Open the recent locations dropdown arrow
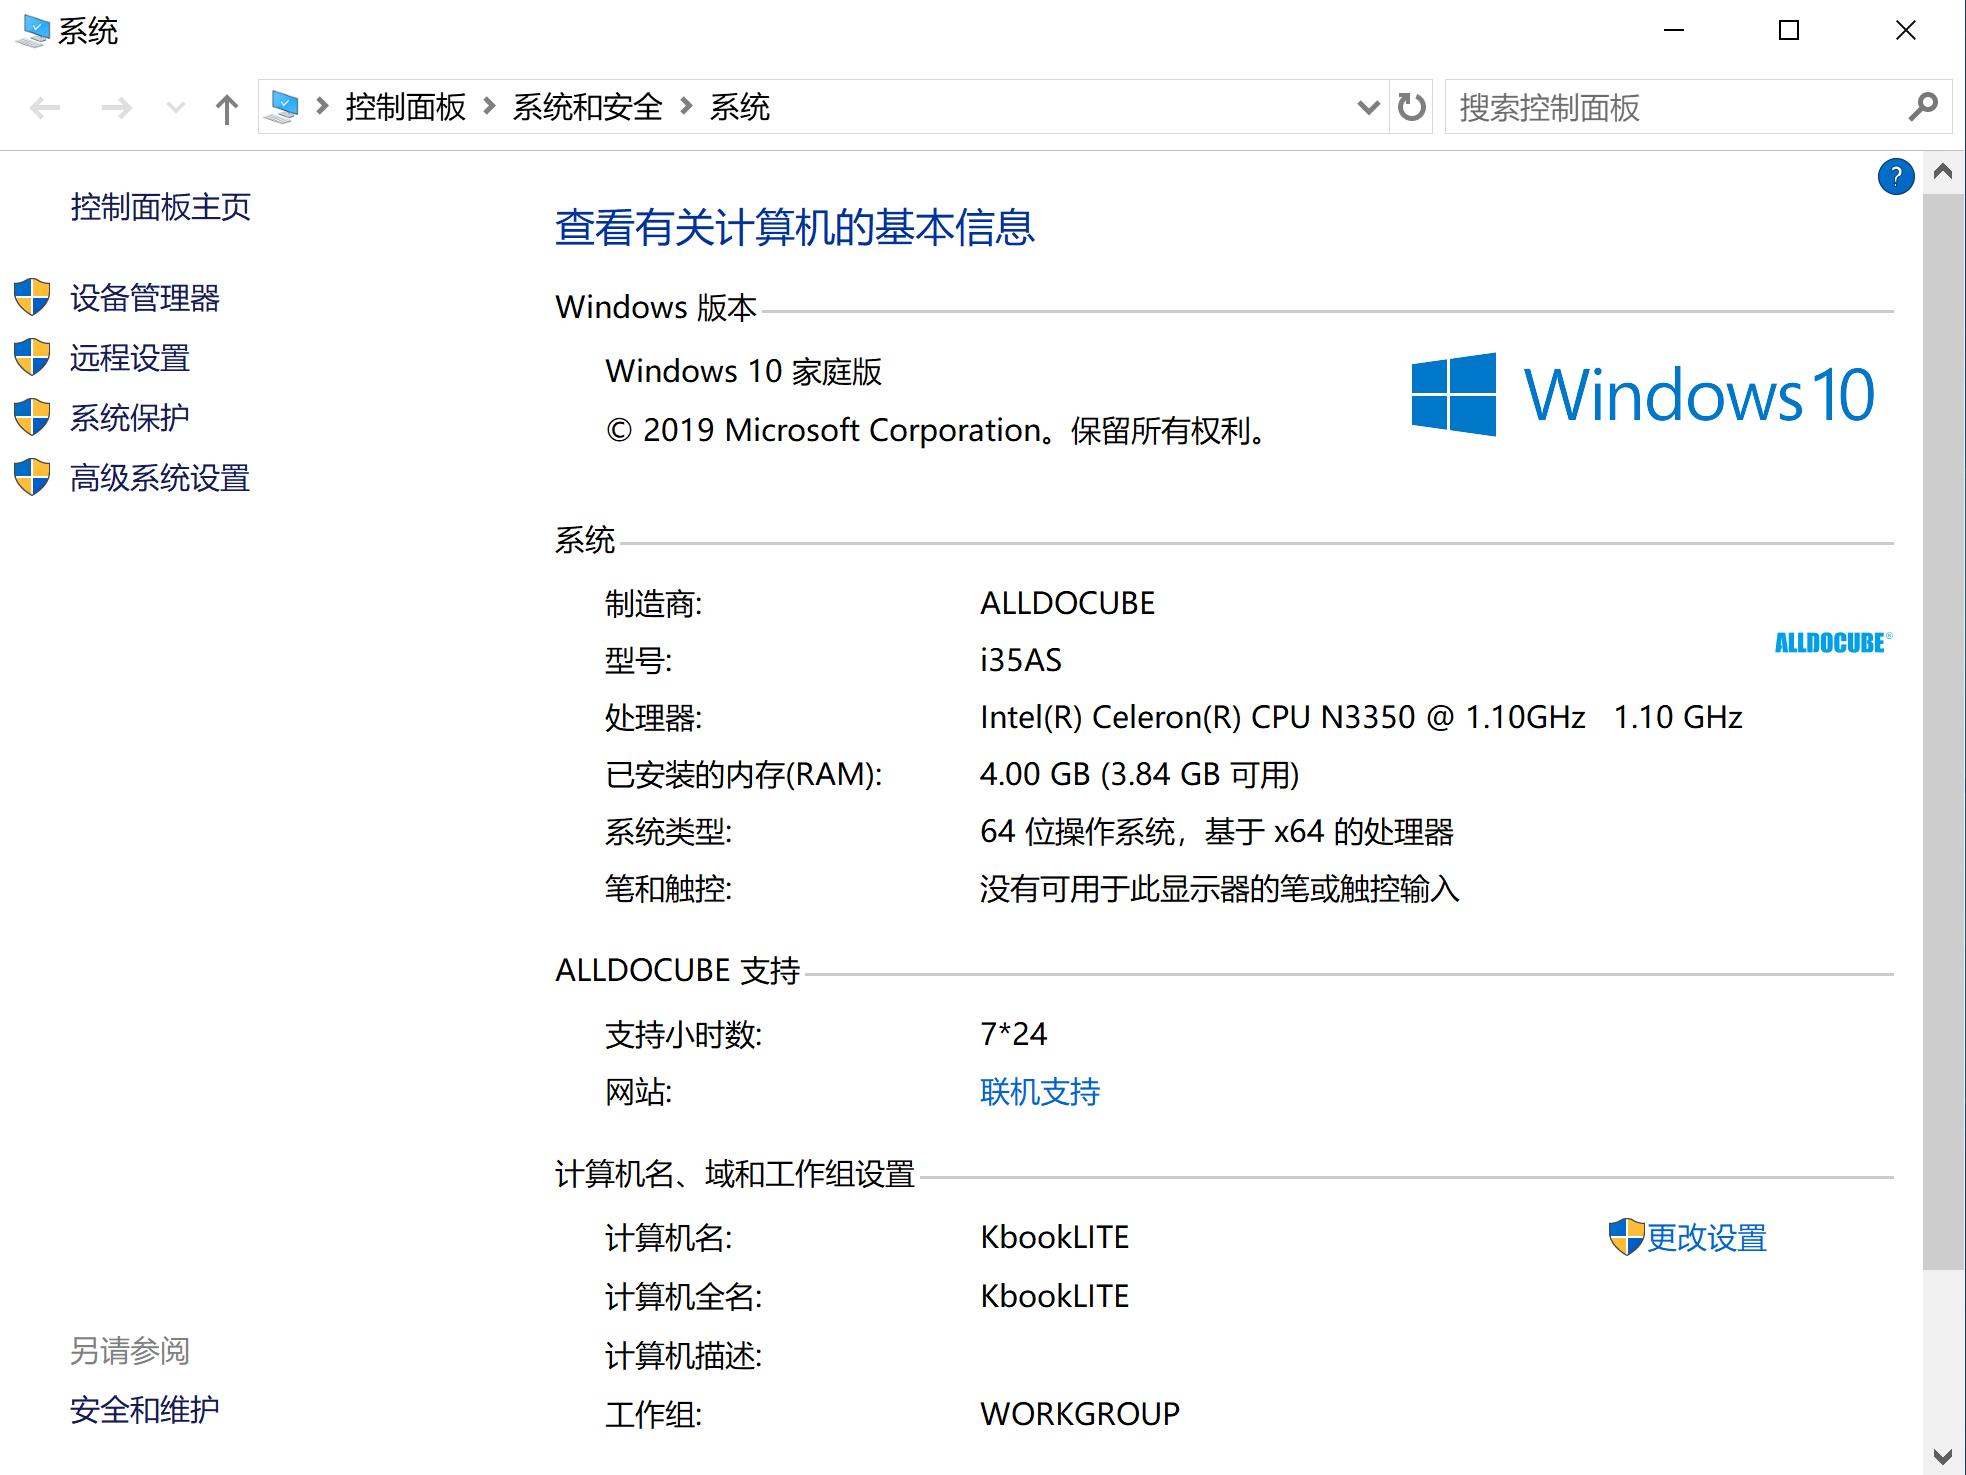 (x=175, y=108)
